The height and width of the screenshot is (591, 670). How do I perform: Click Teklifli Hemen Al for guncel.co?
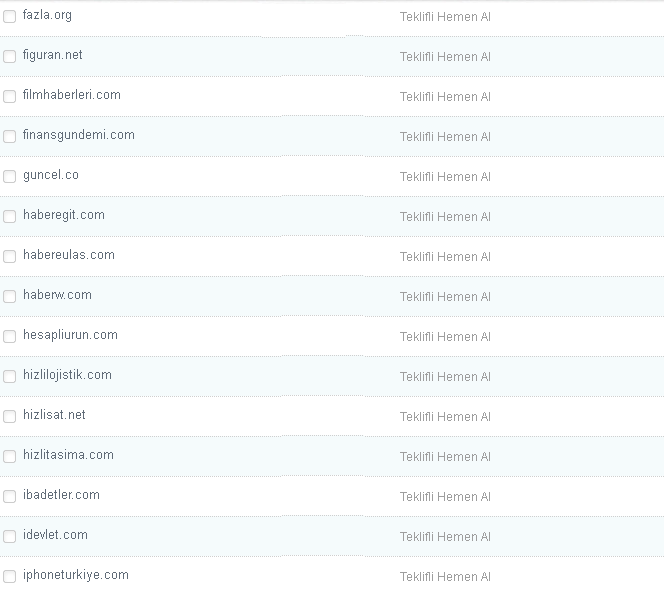pyautogui.click(x=445, y=177)
